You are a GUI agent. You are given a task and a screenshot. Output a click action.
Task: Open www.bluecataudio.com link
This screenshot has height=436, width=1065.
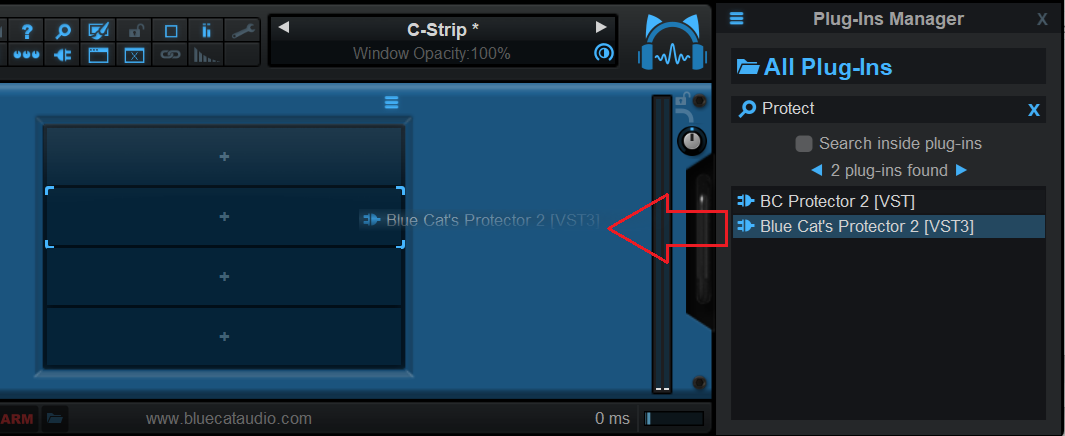(229, 418)
